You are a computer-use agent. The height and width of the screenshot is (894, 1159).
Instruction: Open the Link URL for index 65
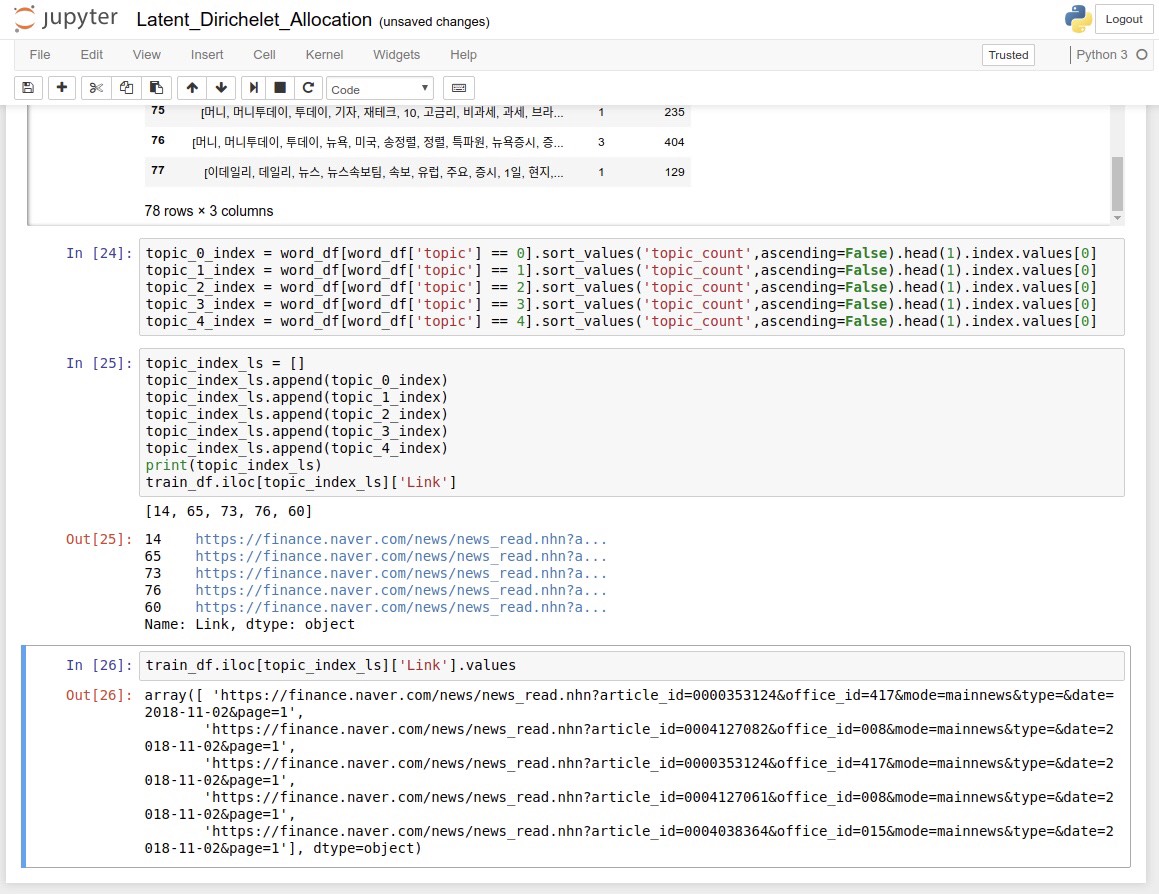pyautogui.click(x=401, y=556)
